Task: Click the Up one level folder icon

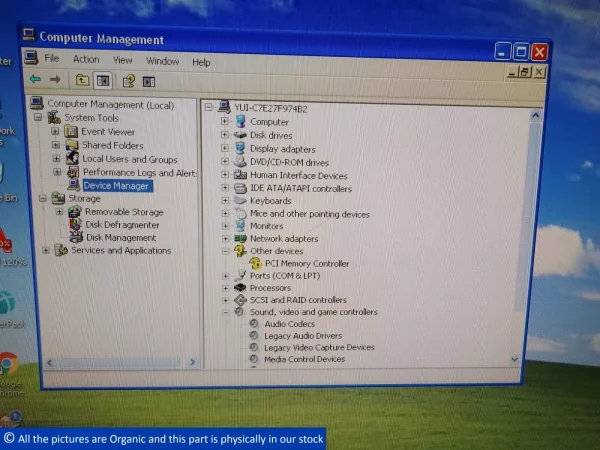Action: 82,80
